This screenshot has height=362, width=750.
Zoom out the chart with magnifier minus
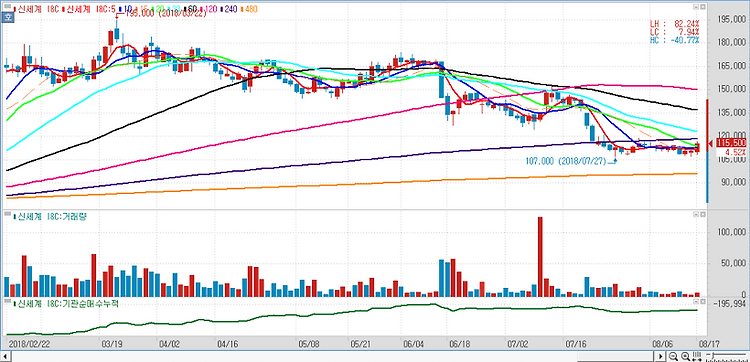(x=673, y=356)
